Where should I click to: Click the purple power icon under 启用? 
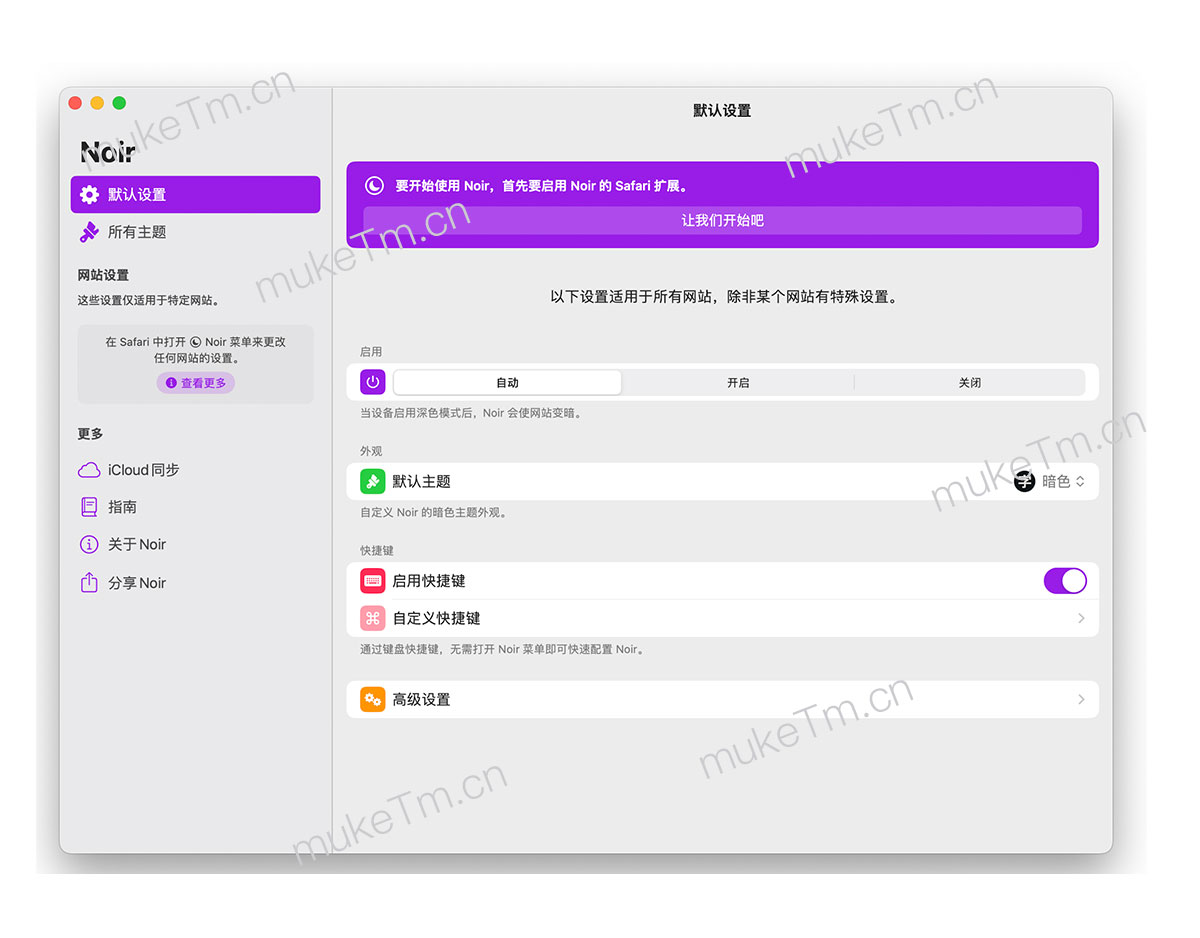[x=373, y=382]
